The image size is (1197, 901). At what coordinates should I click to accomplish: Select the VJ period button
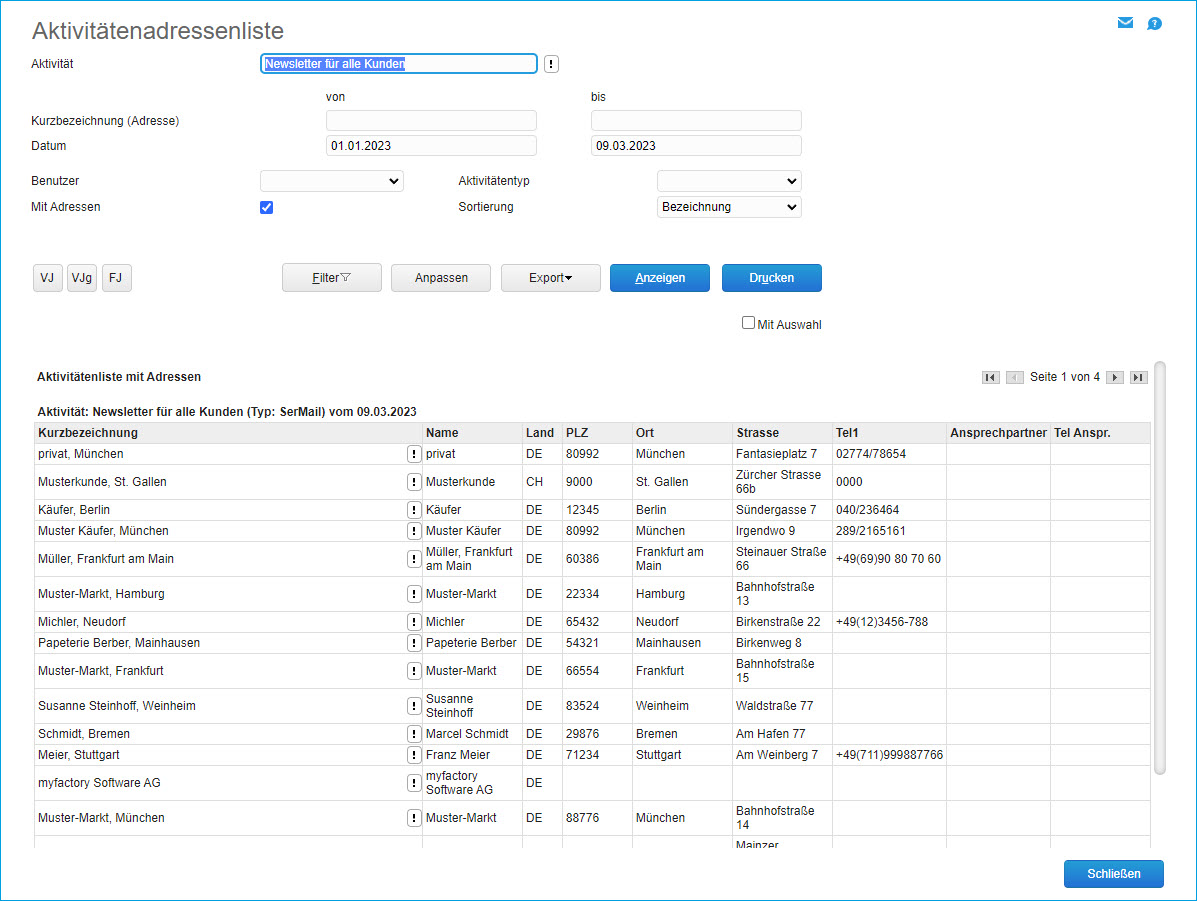click(47, 278)
